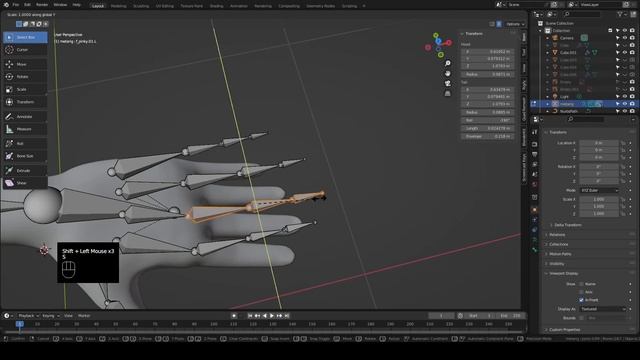Open the Render menu

pyautogui.click(x=42, y=5)
